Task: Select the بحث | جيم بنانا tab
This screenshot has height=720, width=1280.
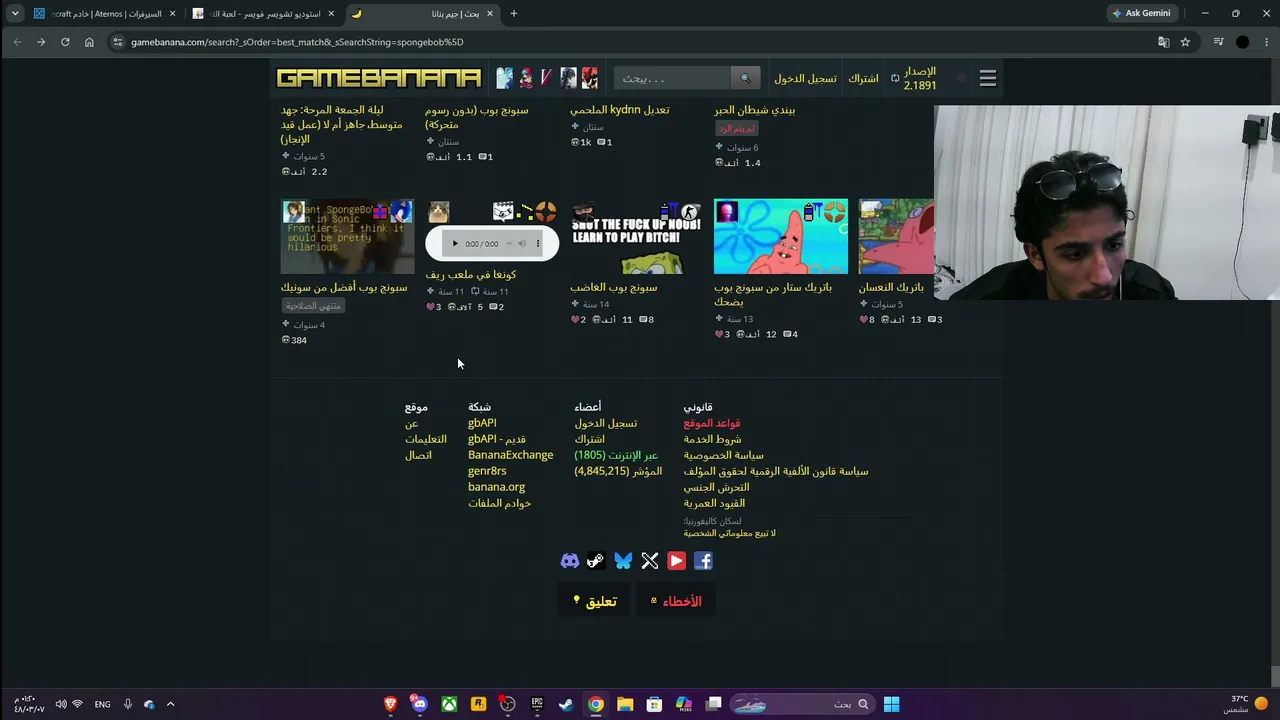Action: pos(424,14)
